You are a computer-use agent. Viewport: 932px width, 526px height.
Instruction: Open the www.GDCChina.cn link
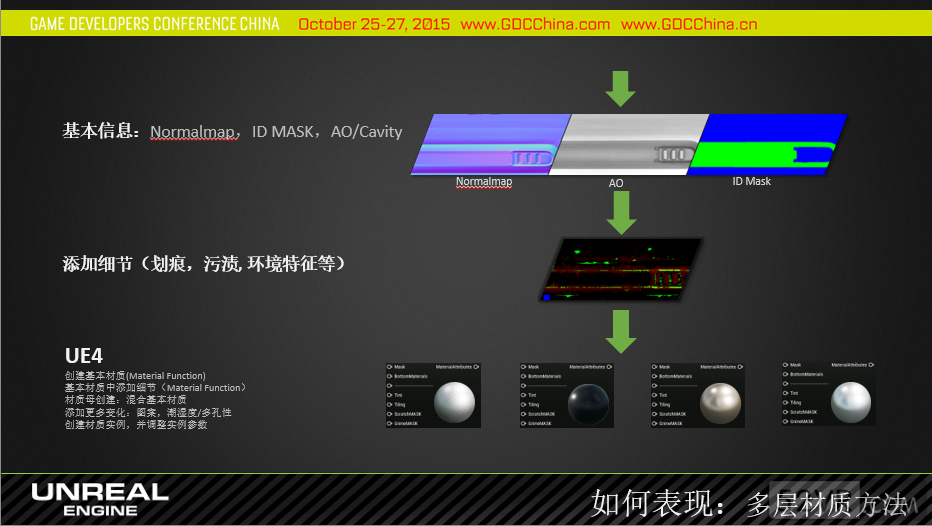(x=689, y=24)
